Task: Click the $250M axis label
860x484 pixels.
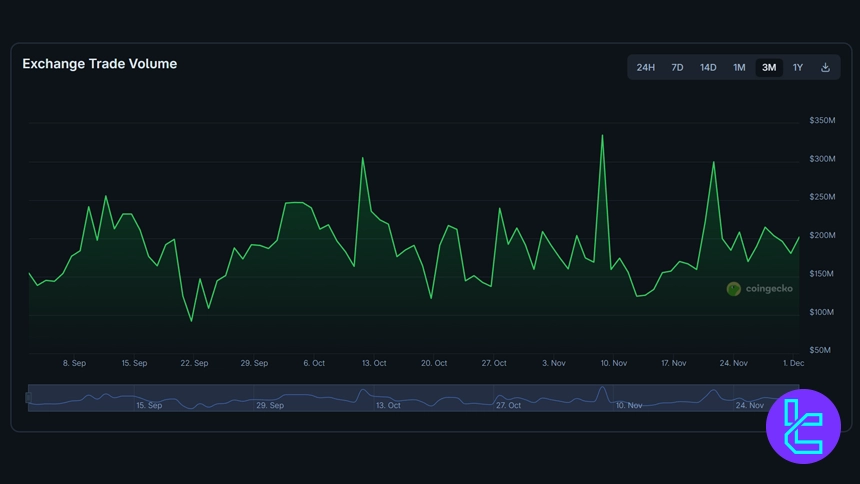Action: point(822,196)
